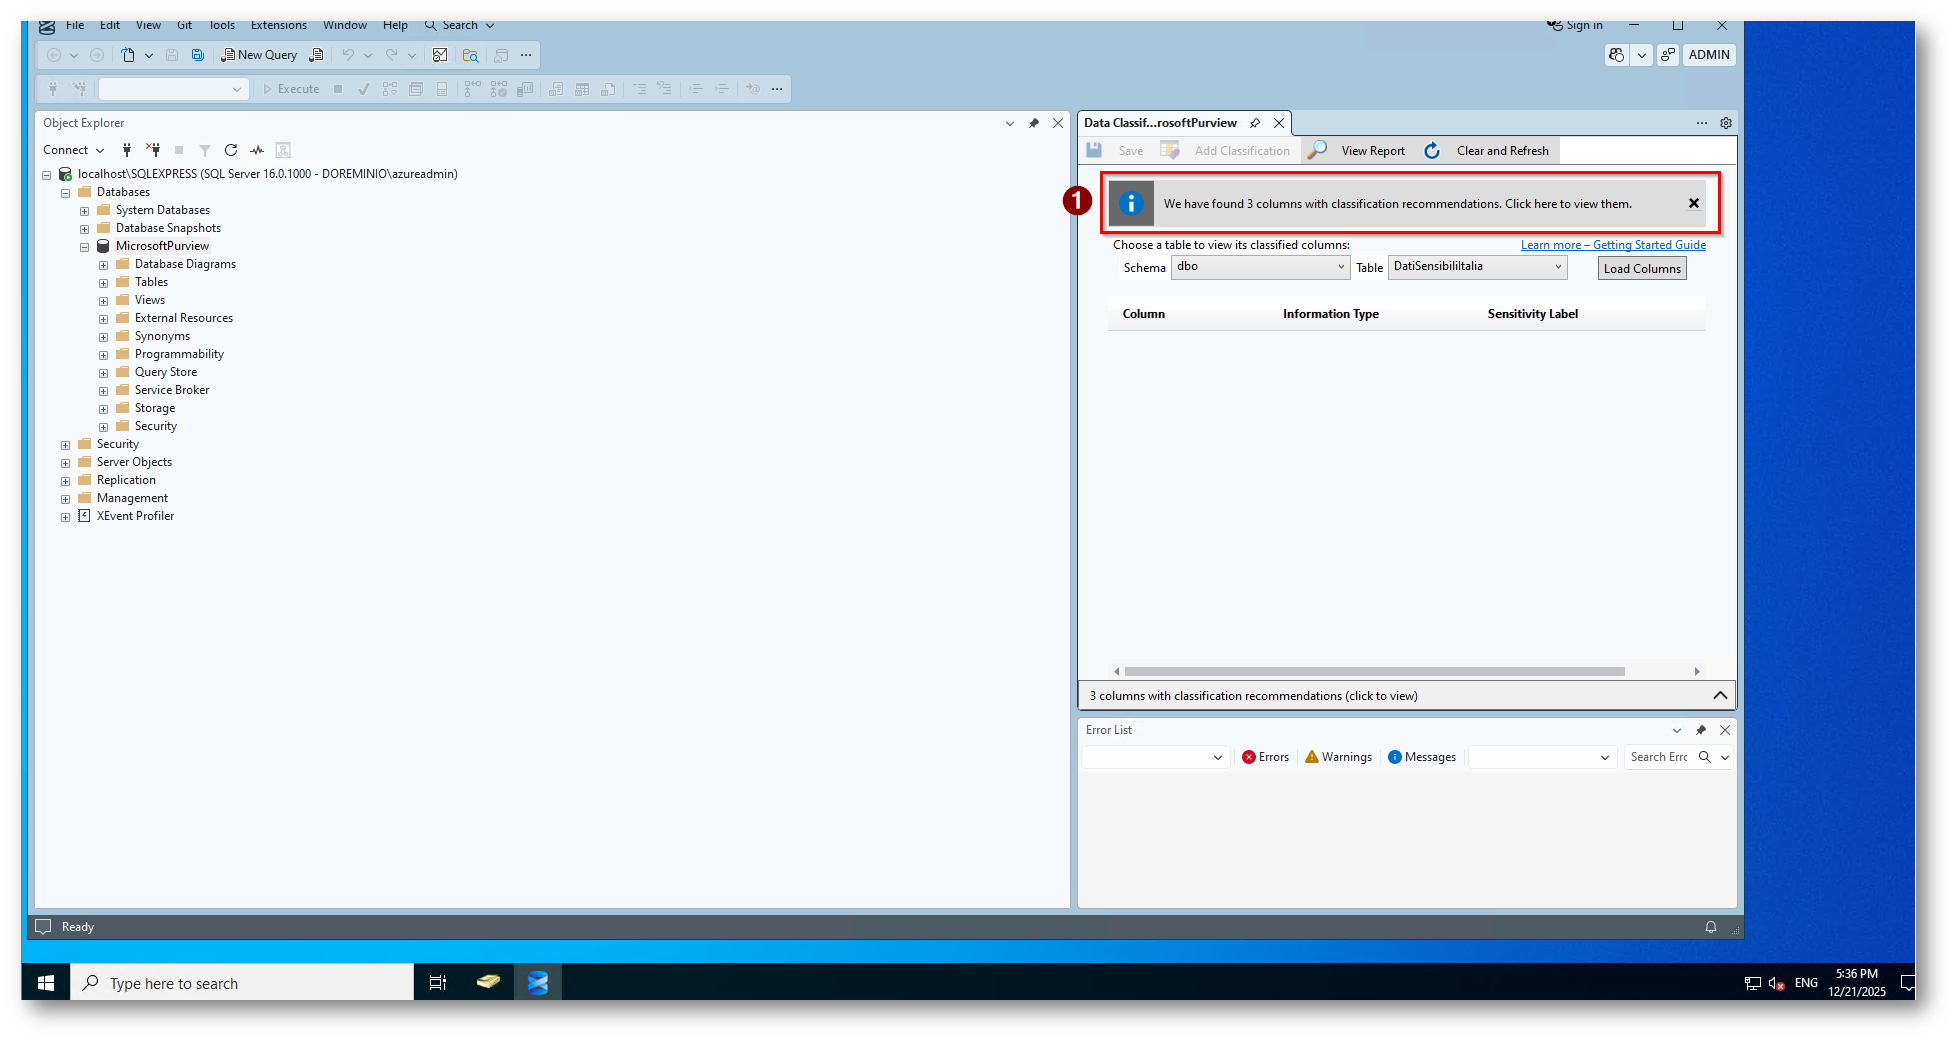
Task: Open the View Report magnifier icon
Action: [1318, 150]
